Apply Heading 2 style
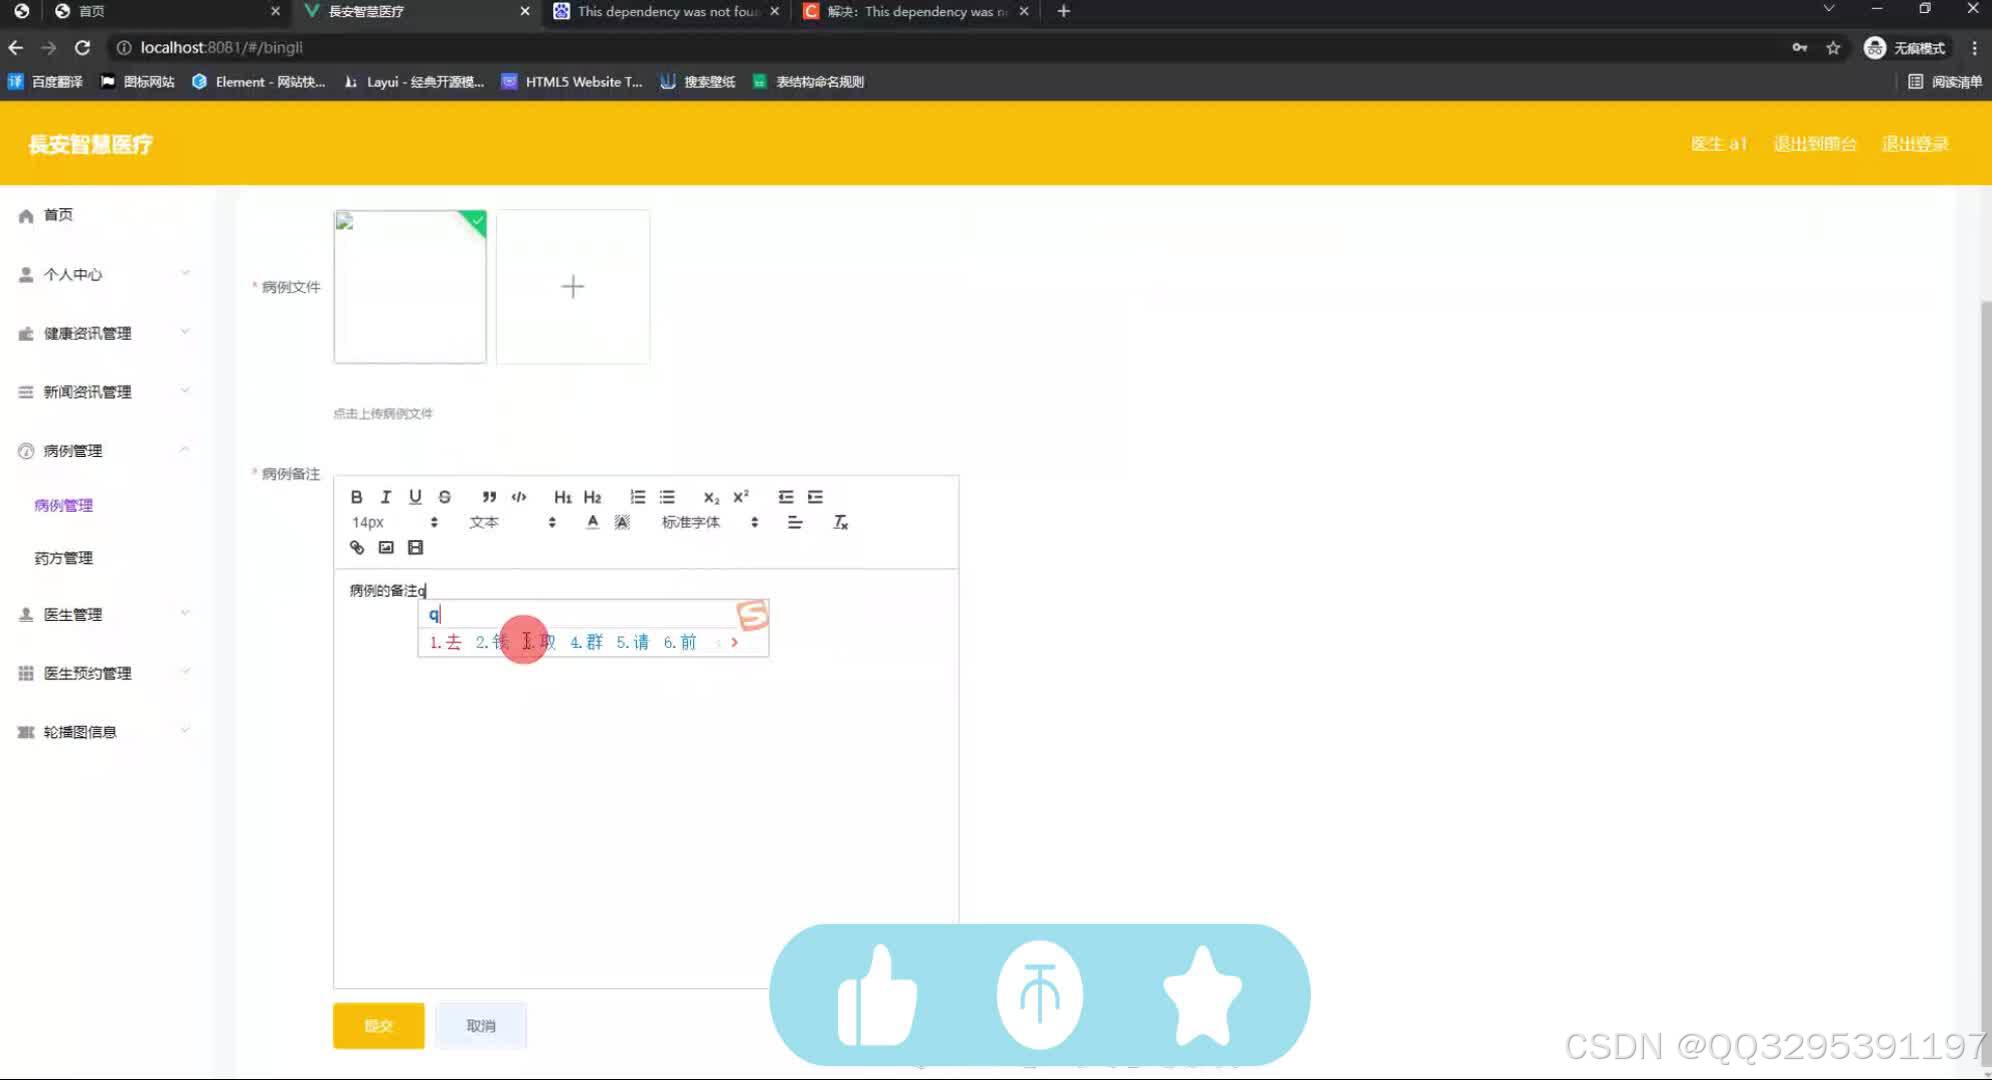The height and width of the screenshot is (1080, 1992). [x=592, y=497]
